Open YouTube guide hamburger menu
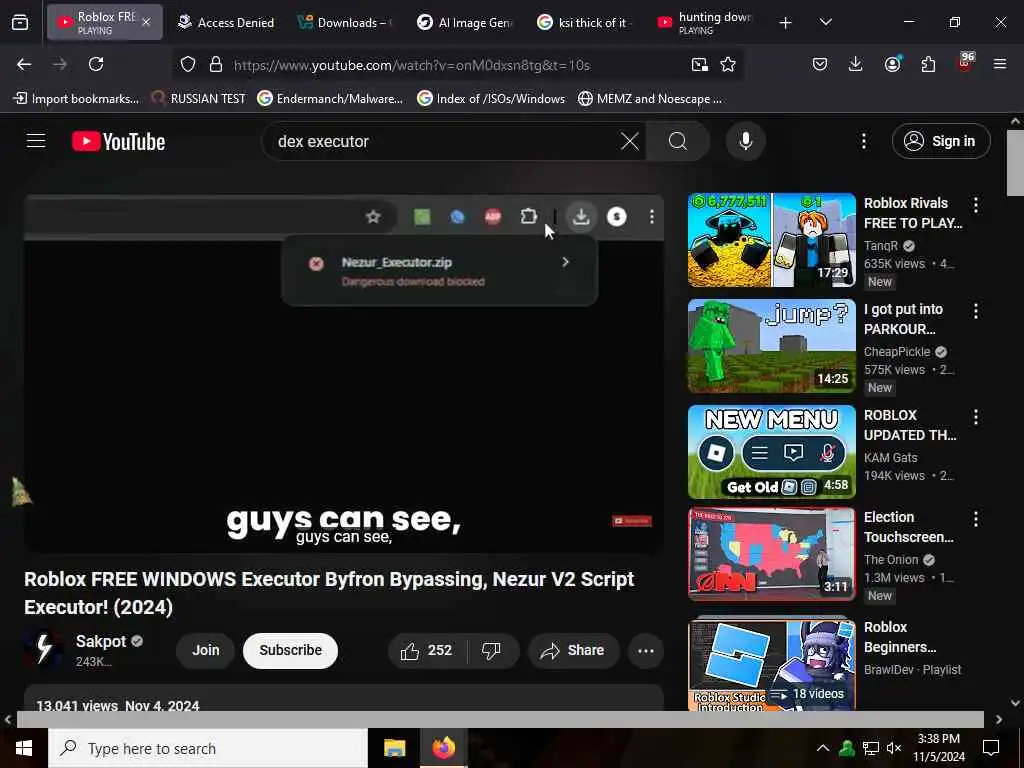 pos(36,141)
